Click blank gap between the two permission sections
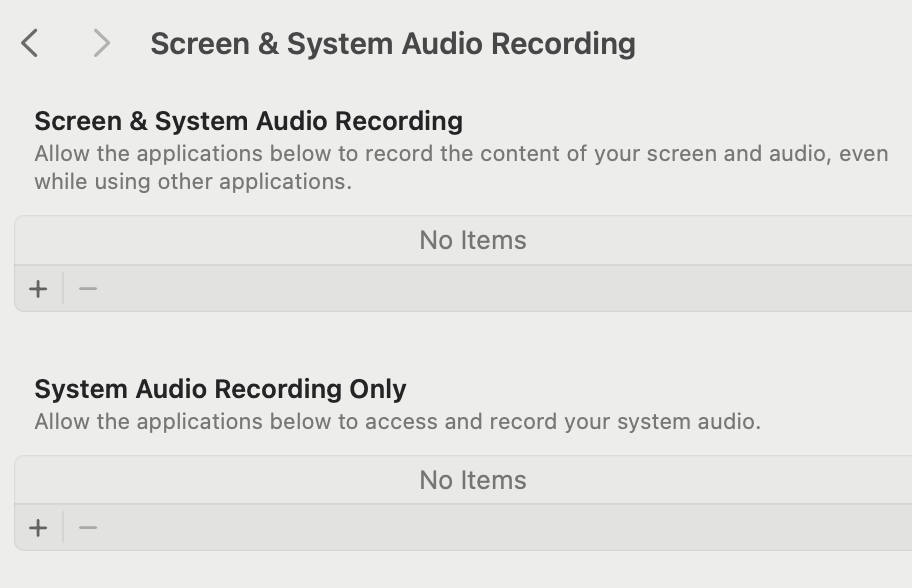 click(x=460, y=345)
